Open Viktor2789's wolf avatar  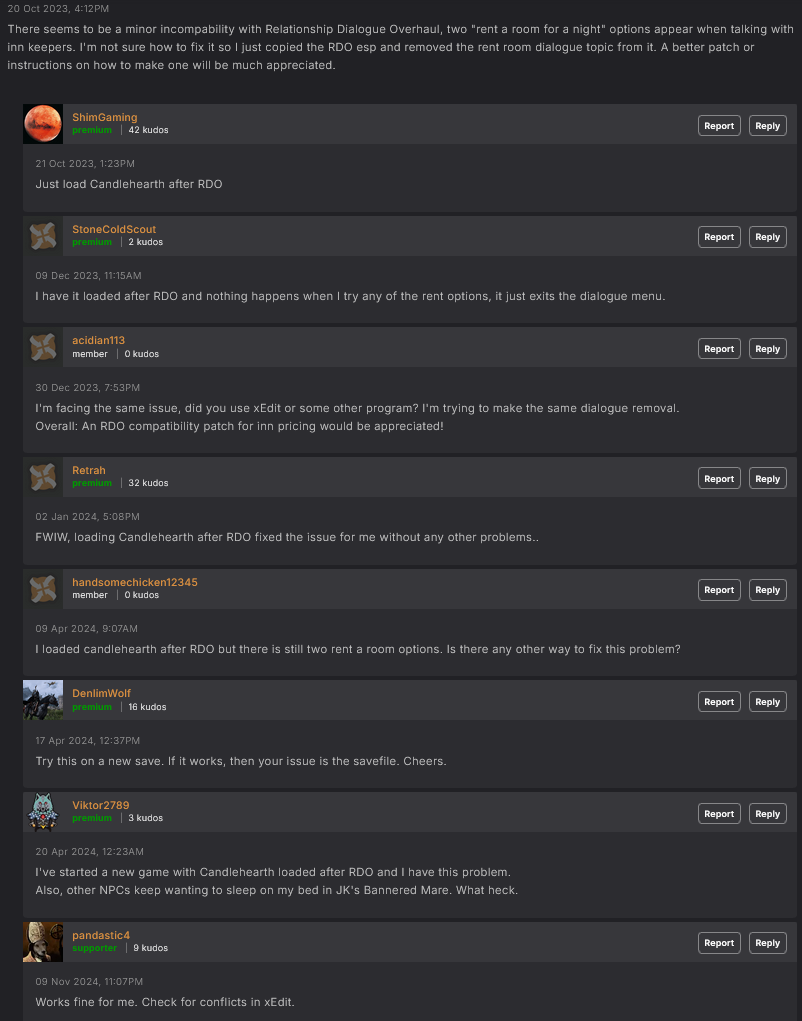point(43,812)
